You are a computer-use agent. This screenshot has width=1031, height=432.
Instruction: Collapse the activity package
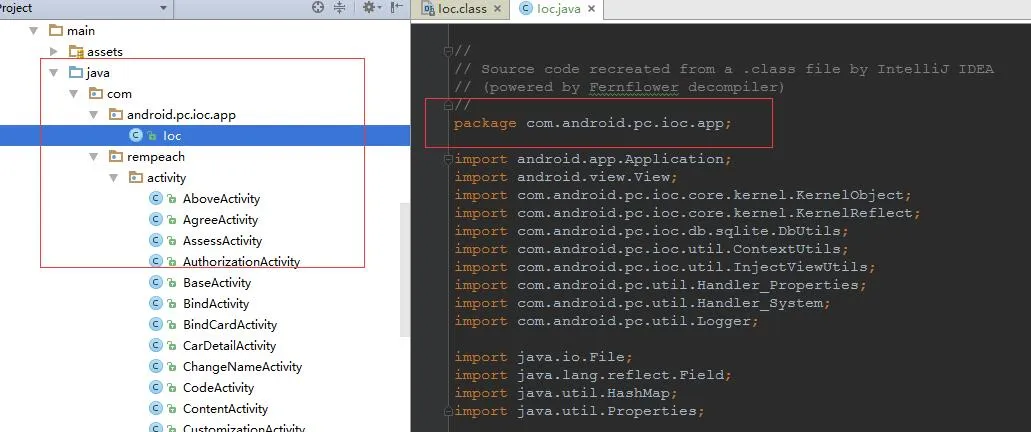pos(113,178)
